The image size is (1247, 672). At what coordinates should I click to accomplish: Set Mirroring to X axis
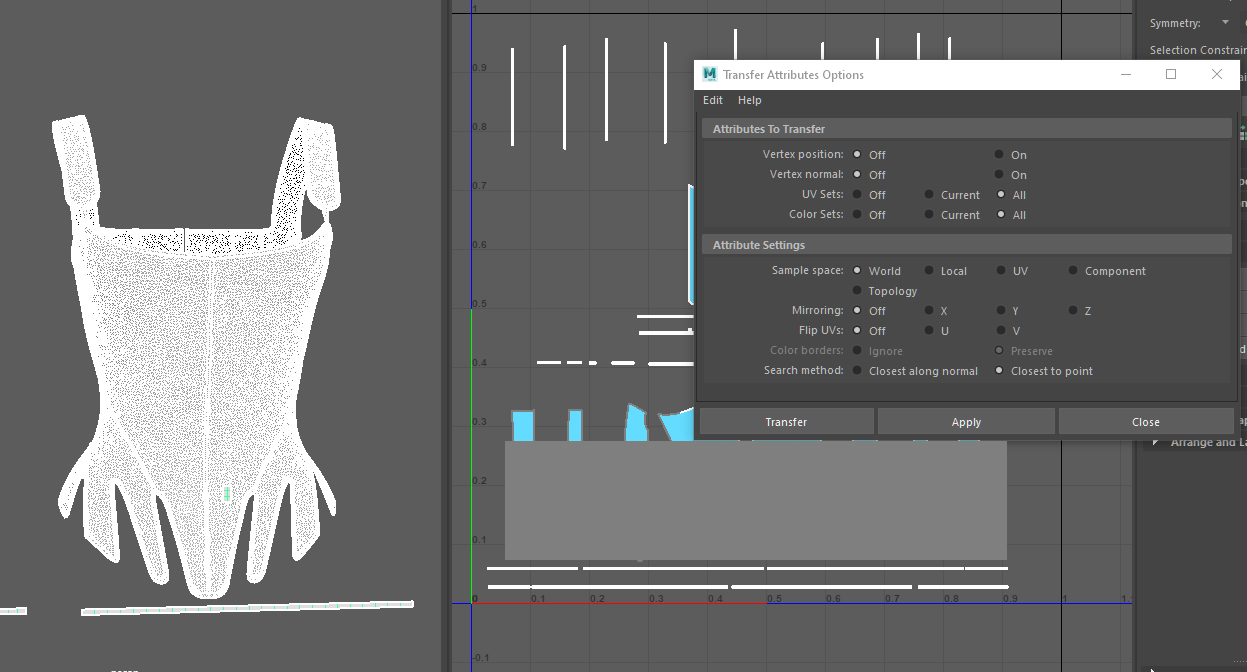[929, 311]
